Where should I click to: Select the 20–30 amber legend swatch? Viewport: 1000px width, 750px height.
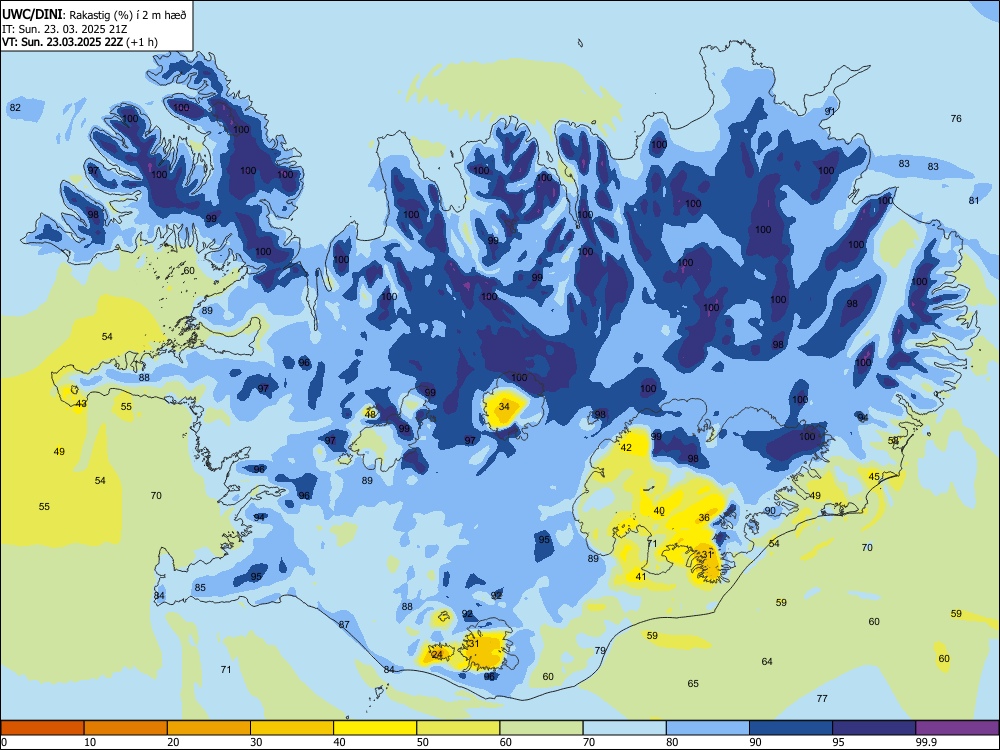tap(209, 728)
